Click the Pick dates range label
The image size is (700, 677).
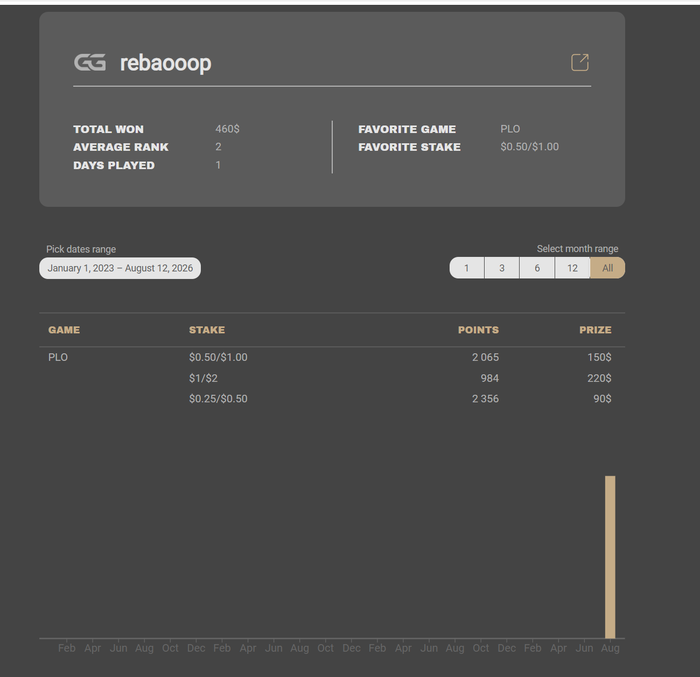coord(81,249)
